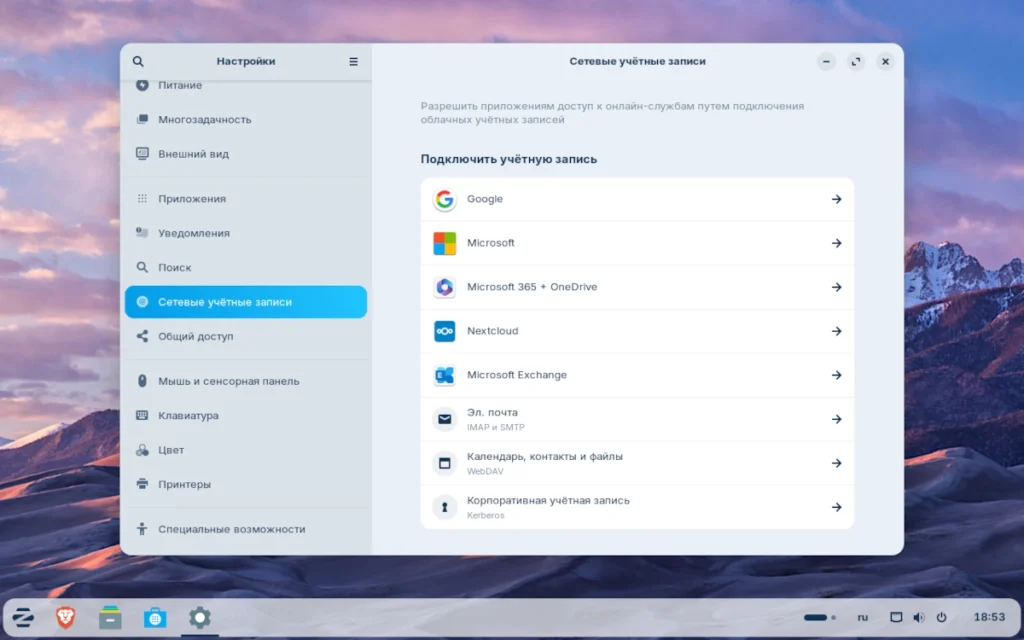Click the Microsoft 365 + OneDrive logo
This screenshot has height=640, width=1024.
445,287
